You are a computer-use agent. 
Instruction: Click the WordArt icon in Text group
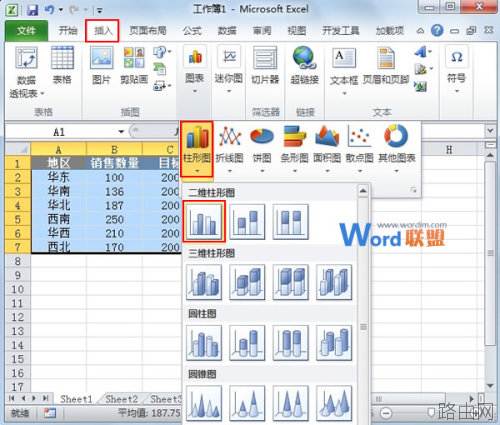[422, 52]
